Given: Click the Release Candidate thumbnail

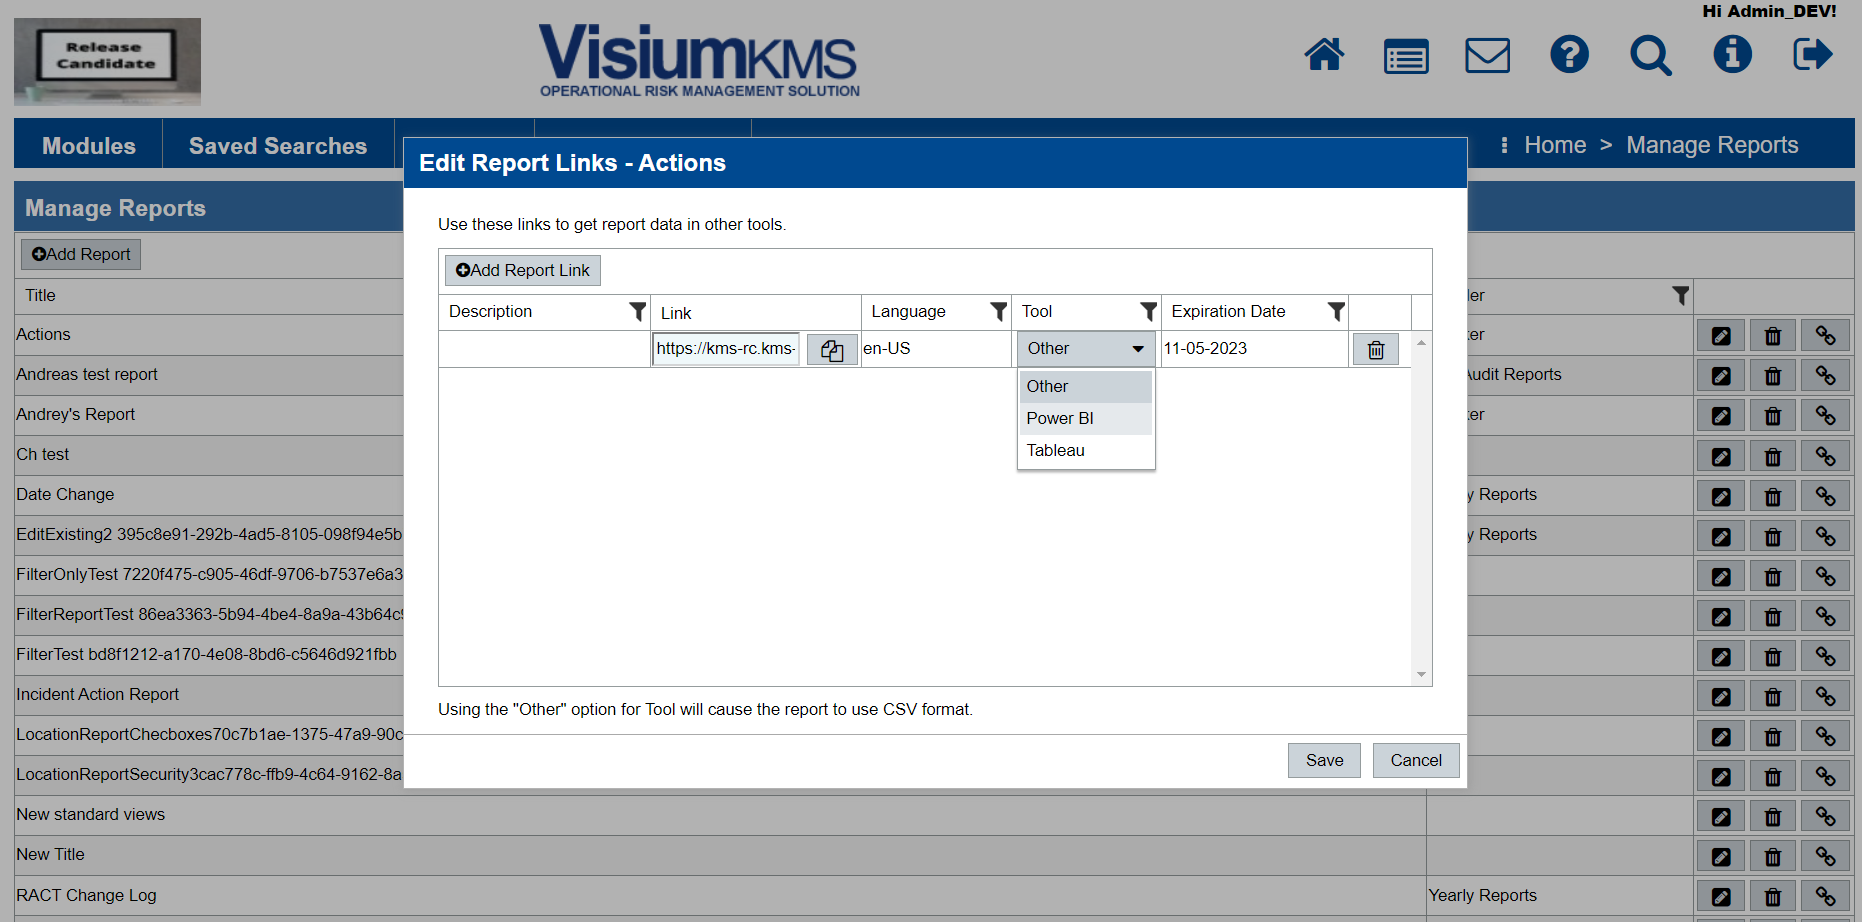Looking at the screenshot, I should tap(107, 61).
